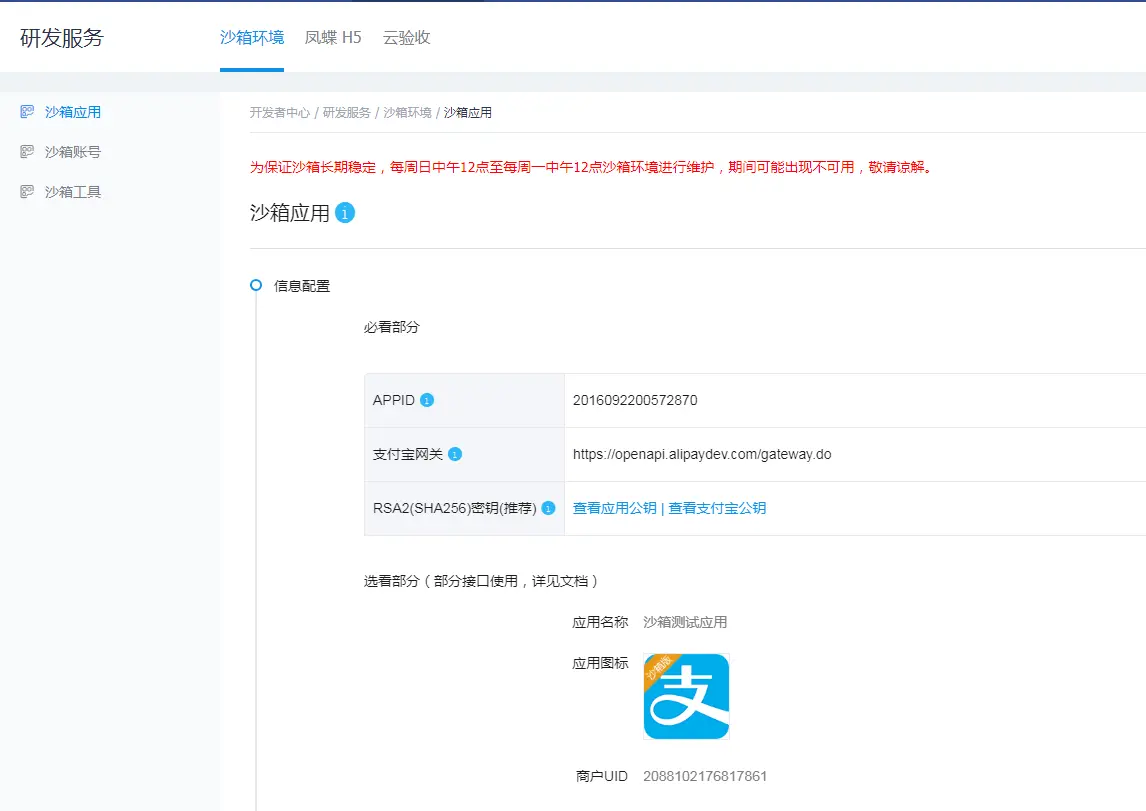Click info icon beside 沙箱应用 heading

tap(345, 213)
